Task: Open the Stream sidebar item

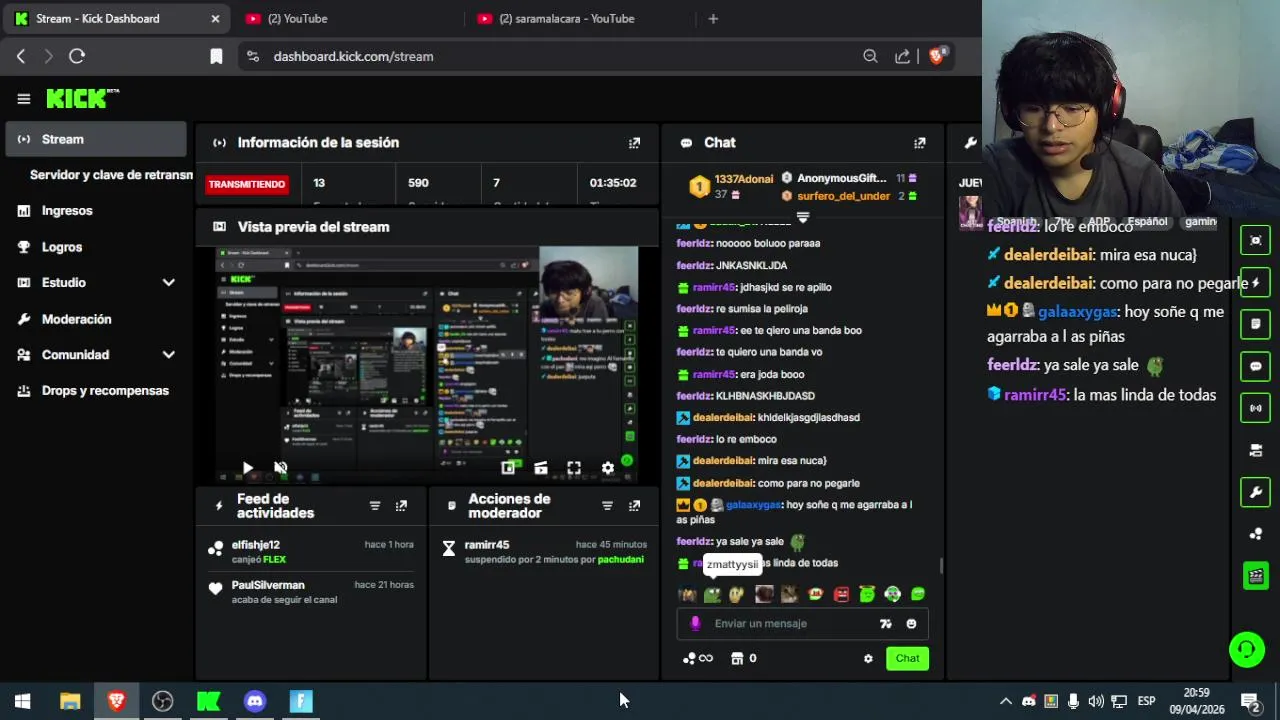Action: (96, 139)
